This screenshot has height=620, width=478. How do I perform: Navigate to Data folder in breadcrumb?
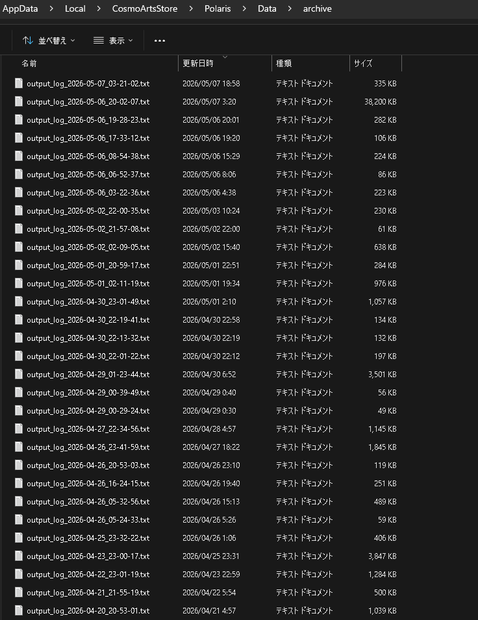(267, 9)
